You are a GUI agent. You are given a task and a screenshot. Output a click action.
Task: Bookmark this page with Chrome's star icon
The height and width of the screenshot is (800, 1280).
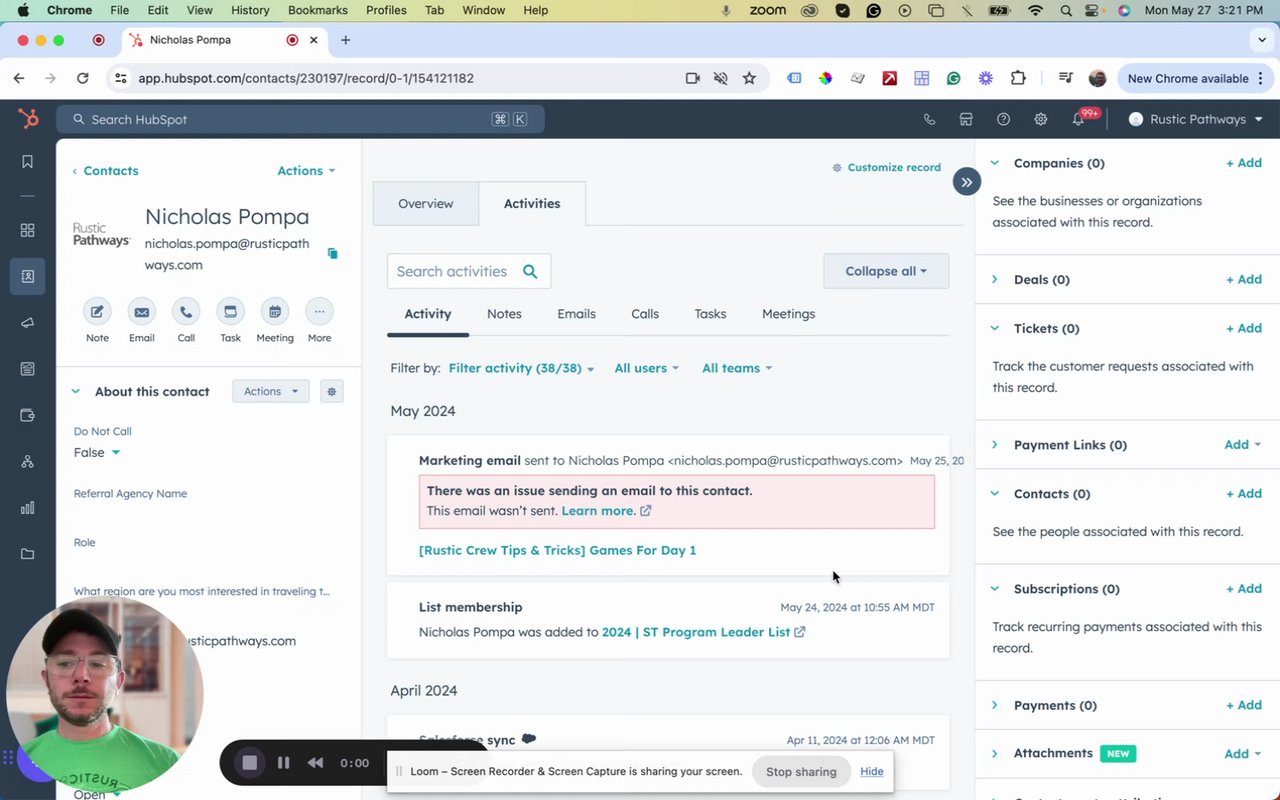749,78
